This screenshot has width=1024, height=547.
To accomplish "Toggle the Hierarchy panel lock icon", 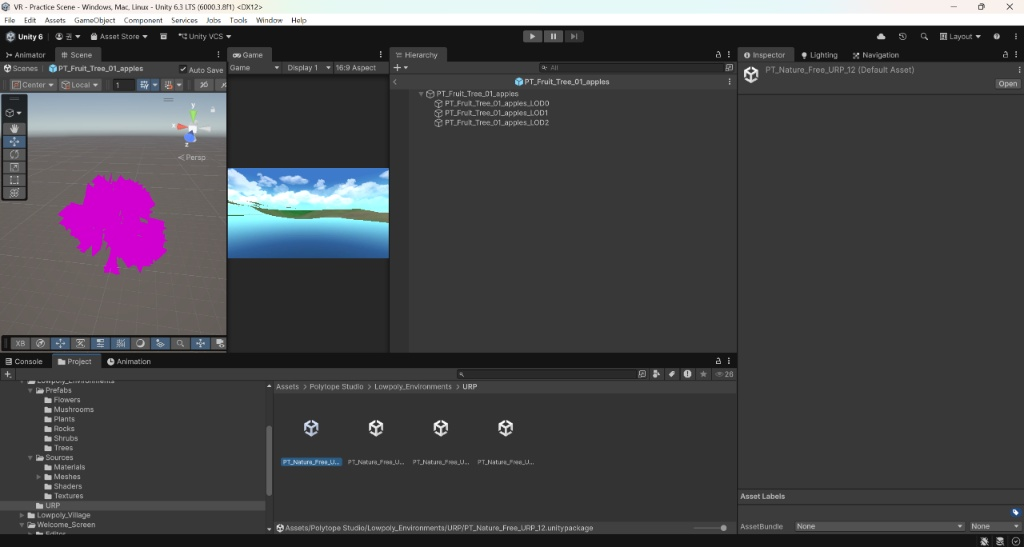I will coord(717,55).
